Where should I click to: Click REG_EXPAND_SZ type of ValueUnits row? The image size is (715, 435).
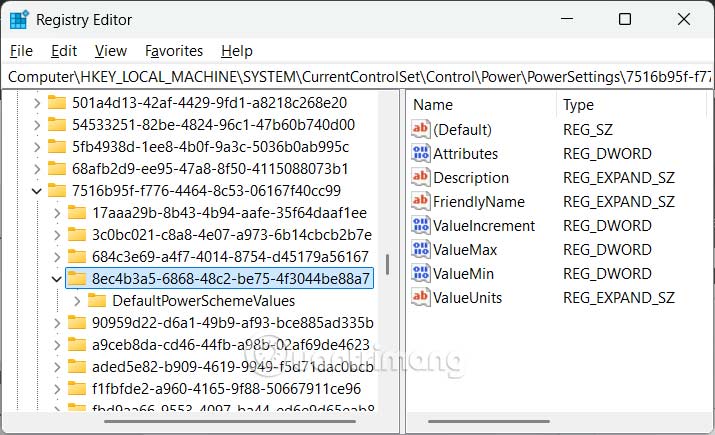pyautogui.click(x=618, y=298)
